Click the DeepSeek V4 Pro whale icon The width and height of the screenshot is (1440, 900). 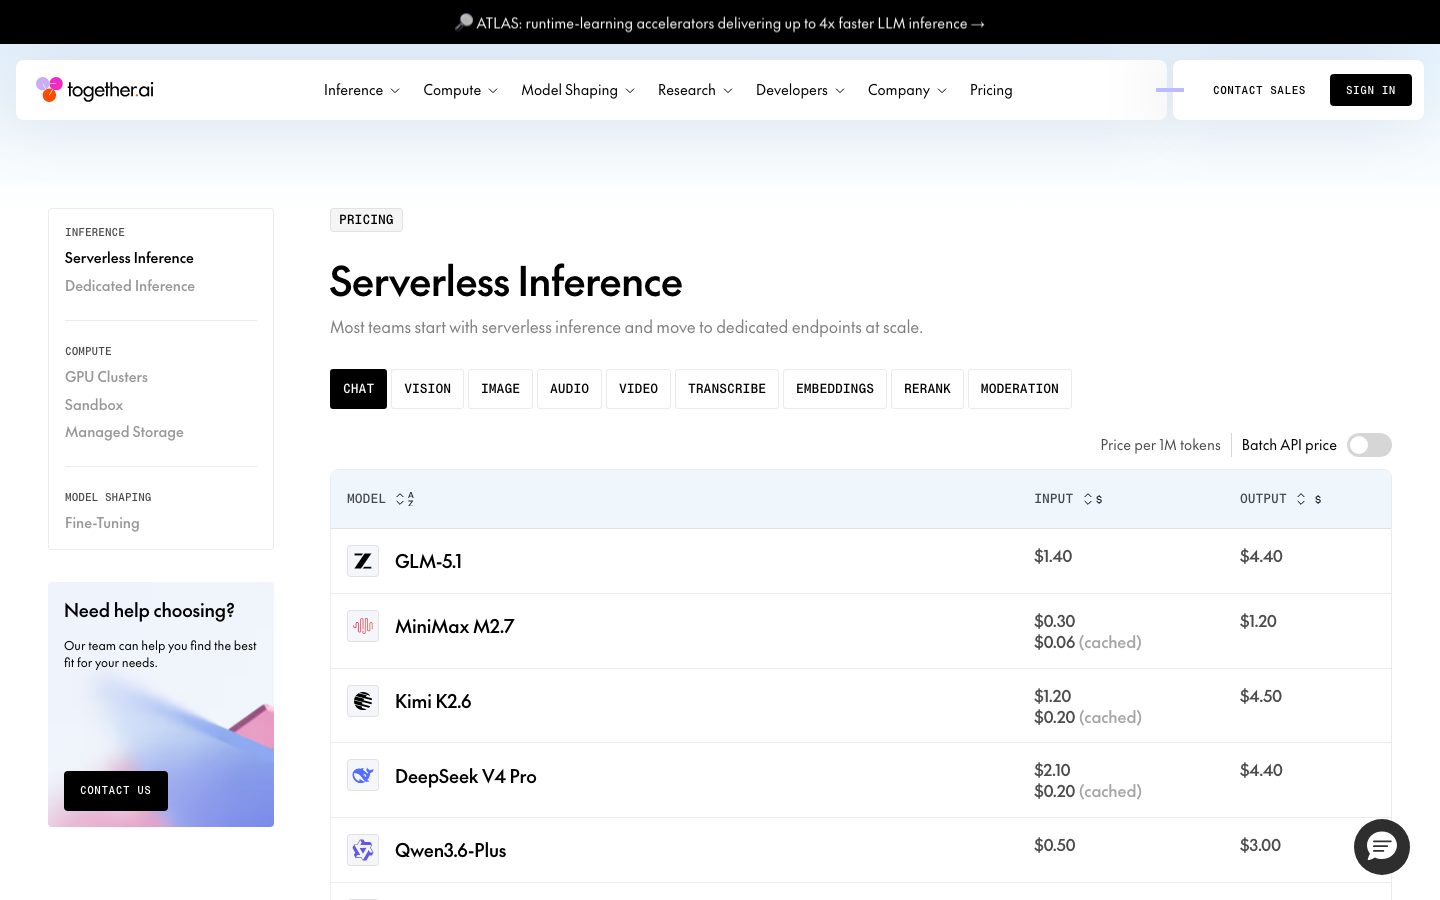363,775
